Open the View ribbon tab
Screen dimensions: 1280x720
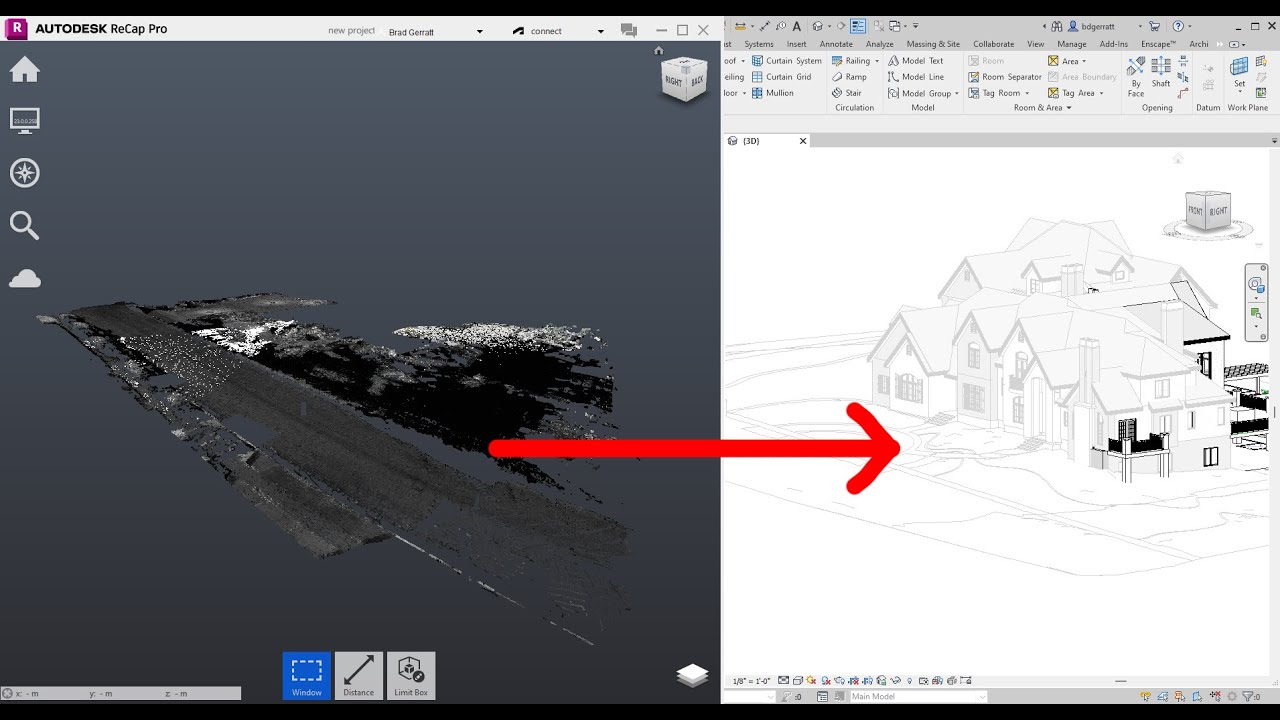pos(1036,44)
